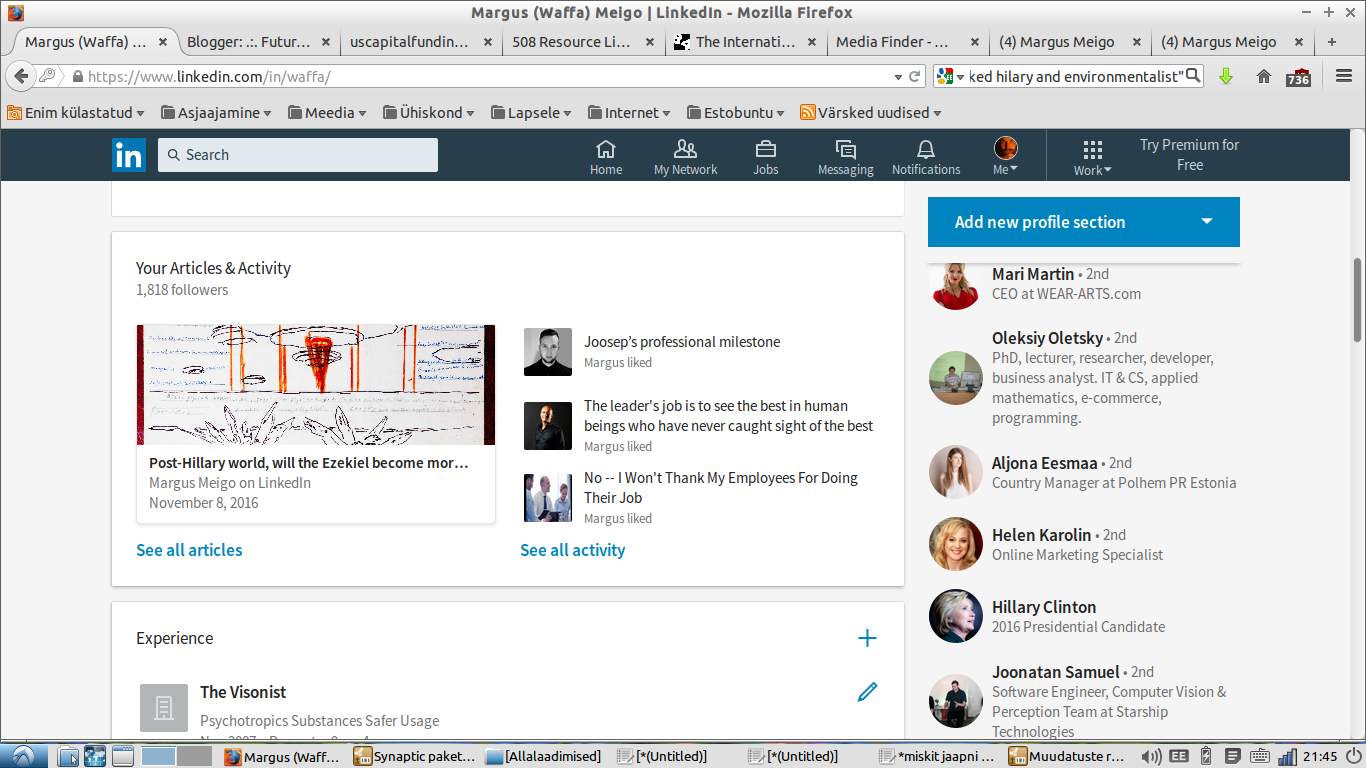1366x768 pixels.
Task: Click the Firefox hamburger menu icon
Action: (1344, 76)
